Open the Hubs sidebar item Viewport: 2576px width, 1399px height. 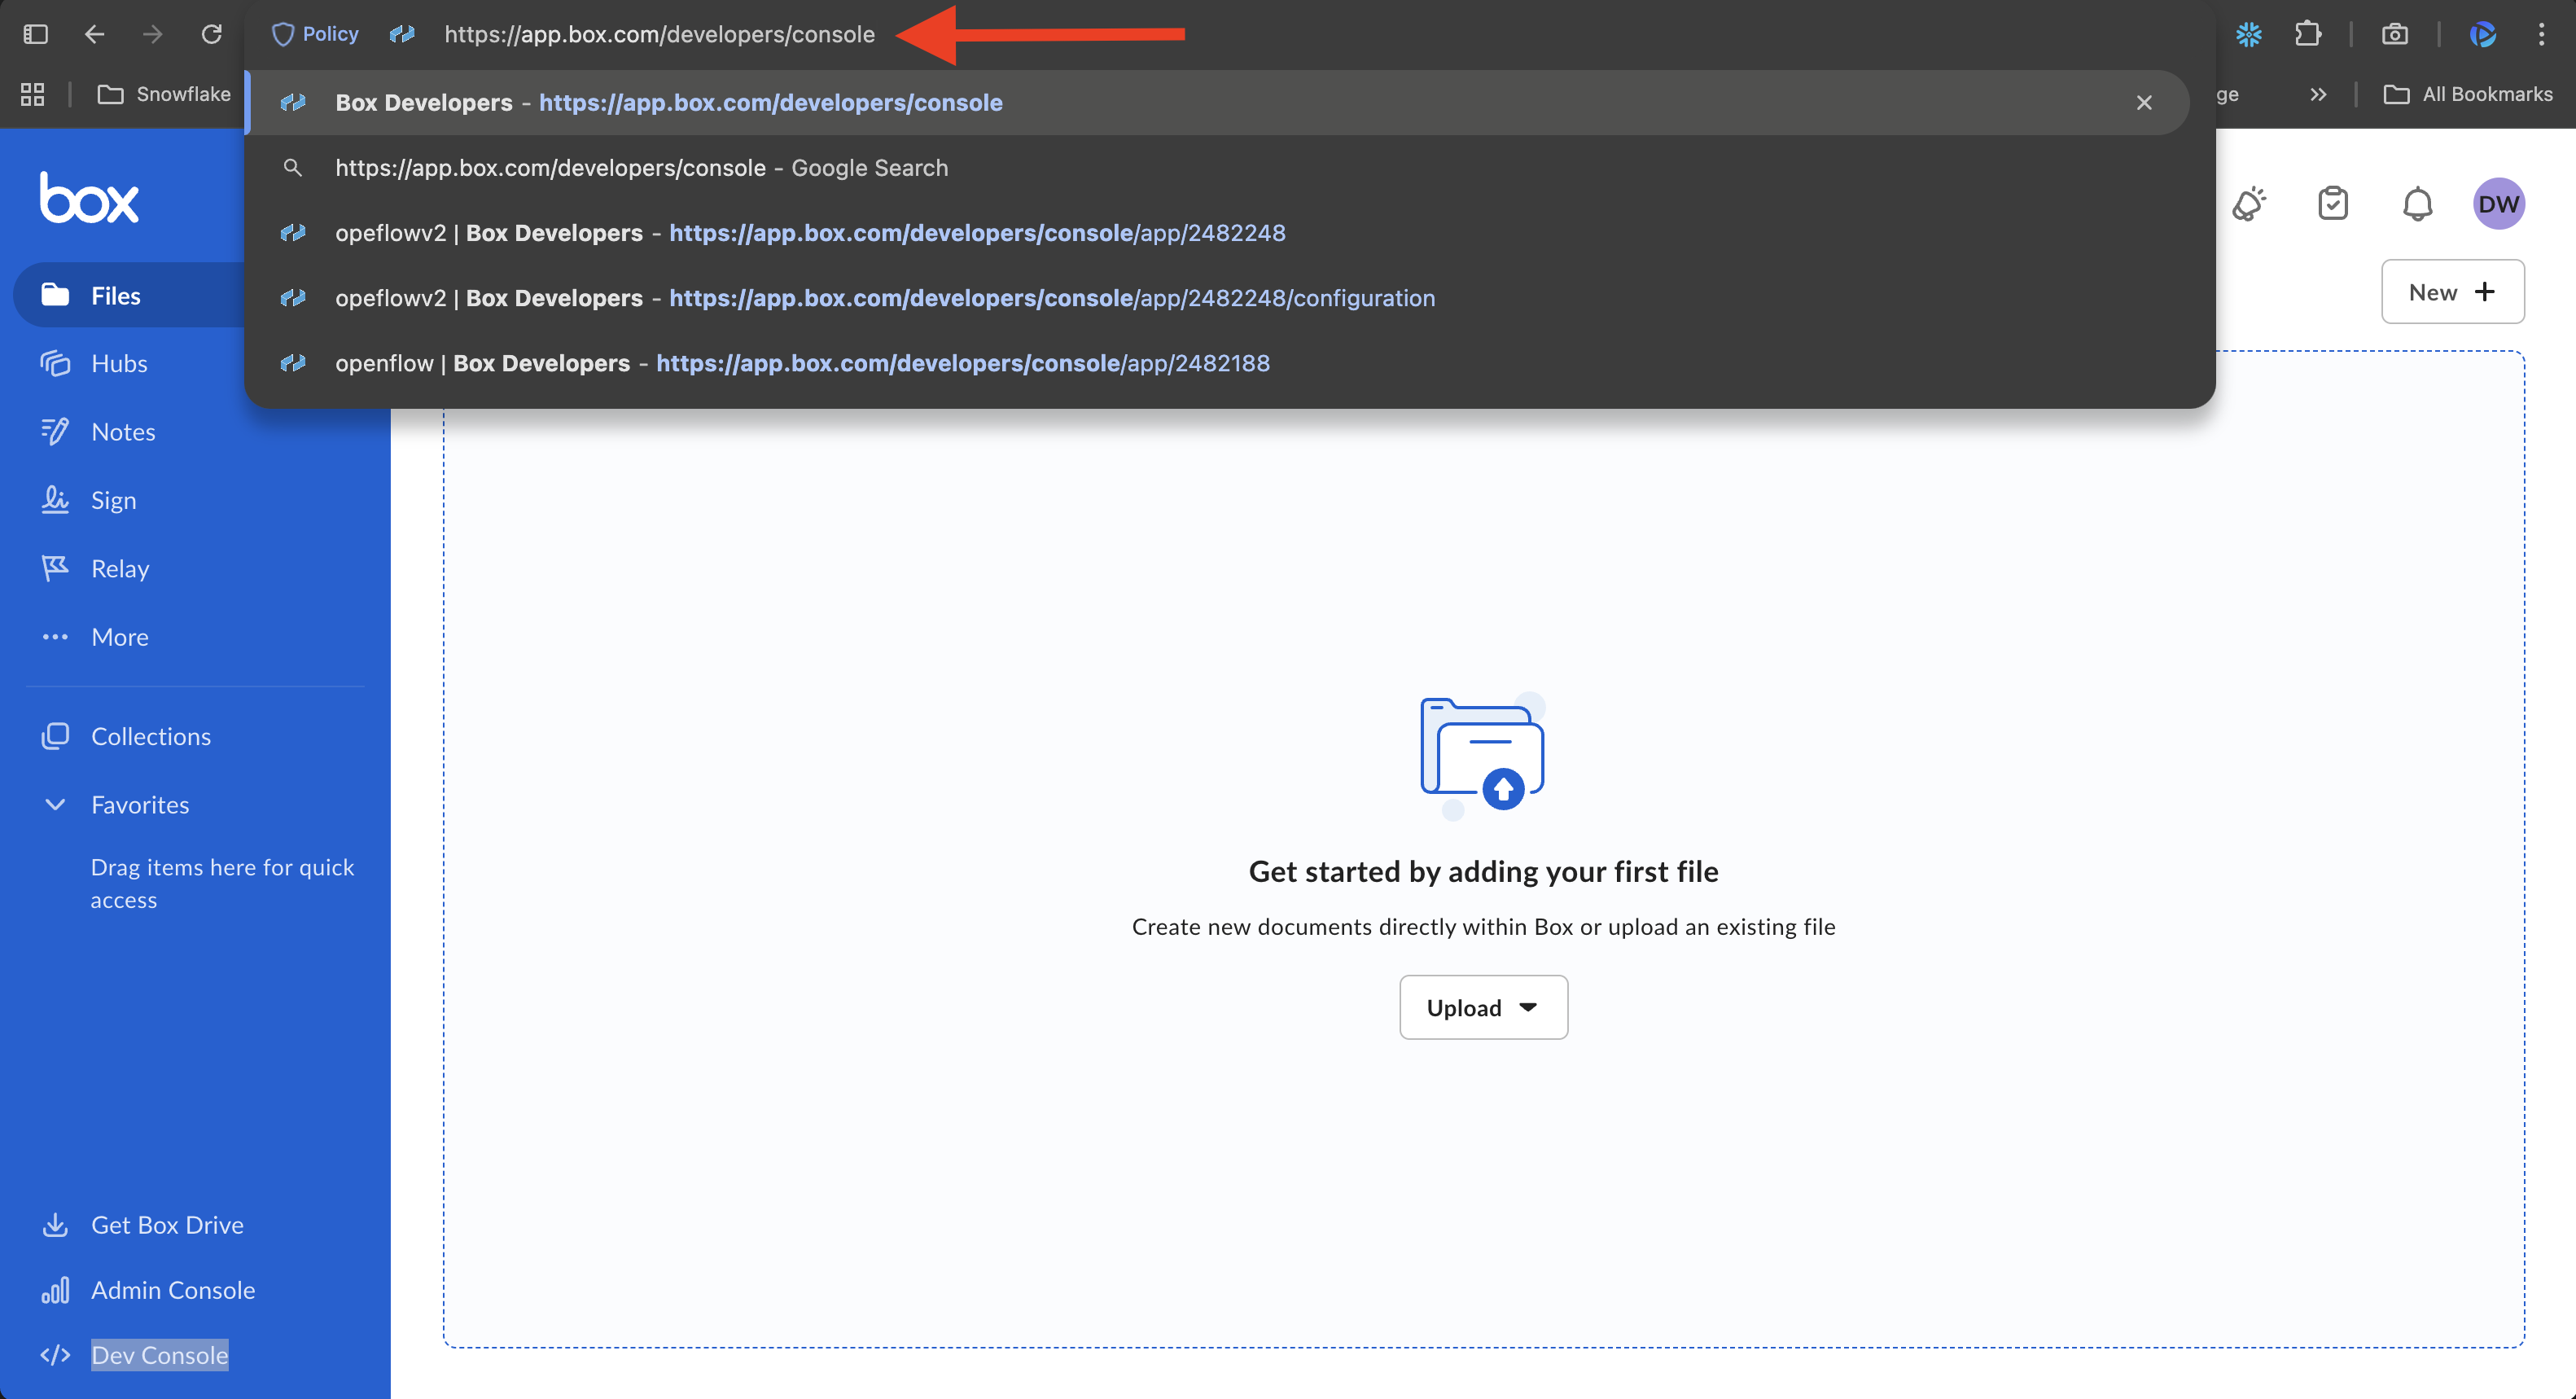(119, 363)
